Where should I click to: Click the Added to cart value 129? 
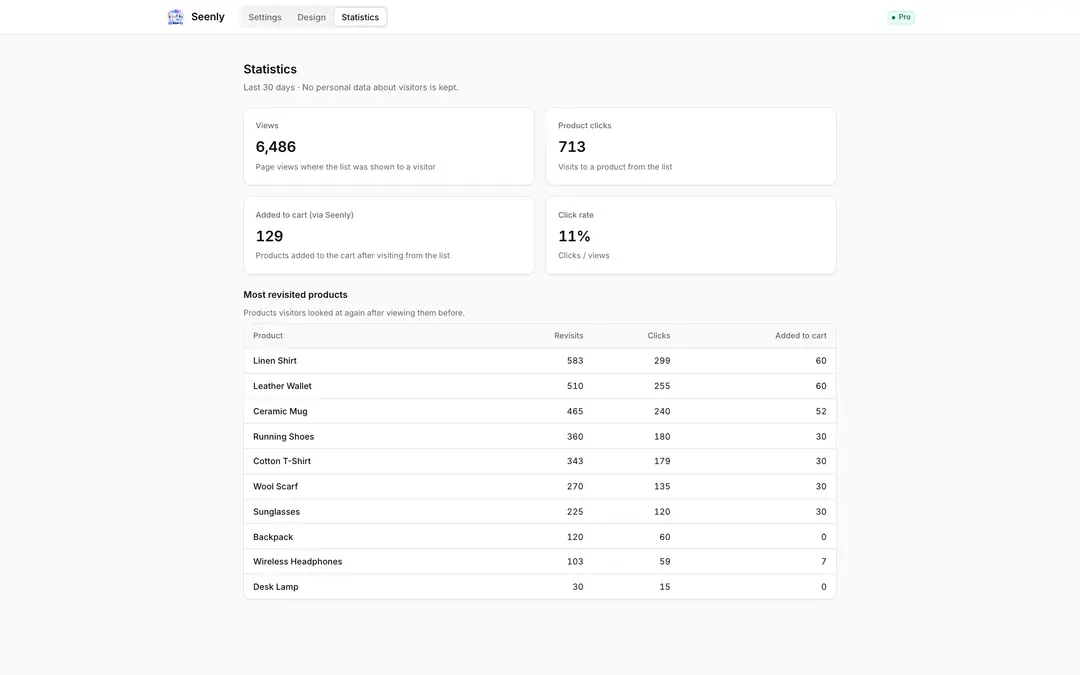tap(269, 236)
